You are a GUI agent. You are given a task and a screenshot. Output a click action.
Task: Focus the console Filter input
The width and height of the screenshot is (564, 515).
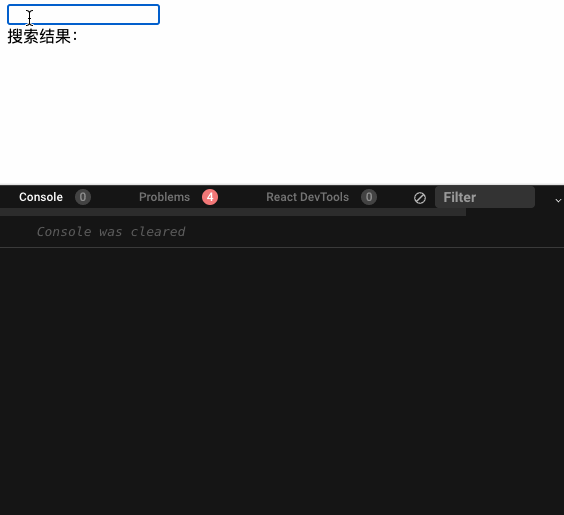(485, 197)
